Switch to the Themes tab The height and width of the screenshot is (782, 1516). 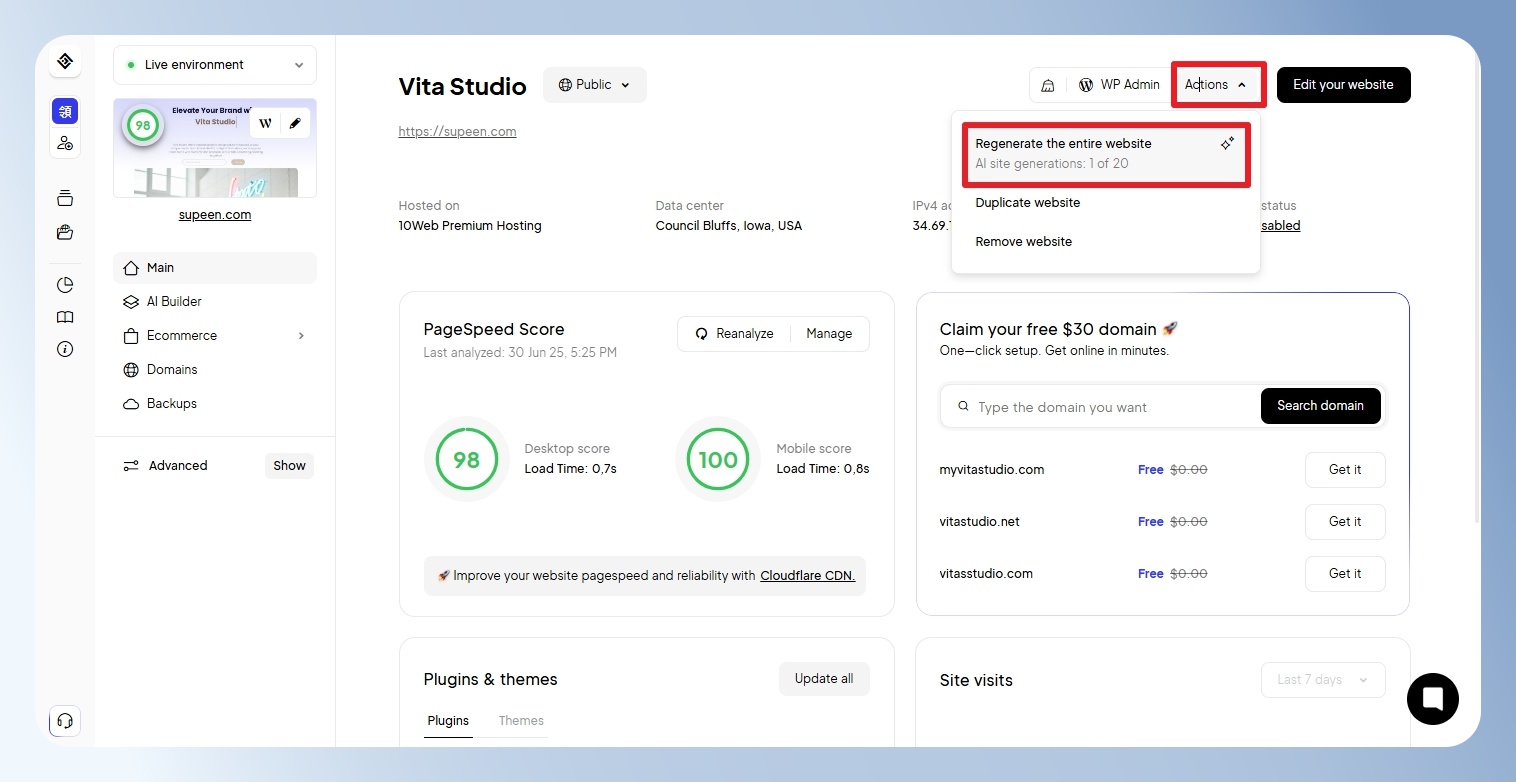521,721
